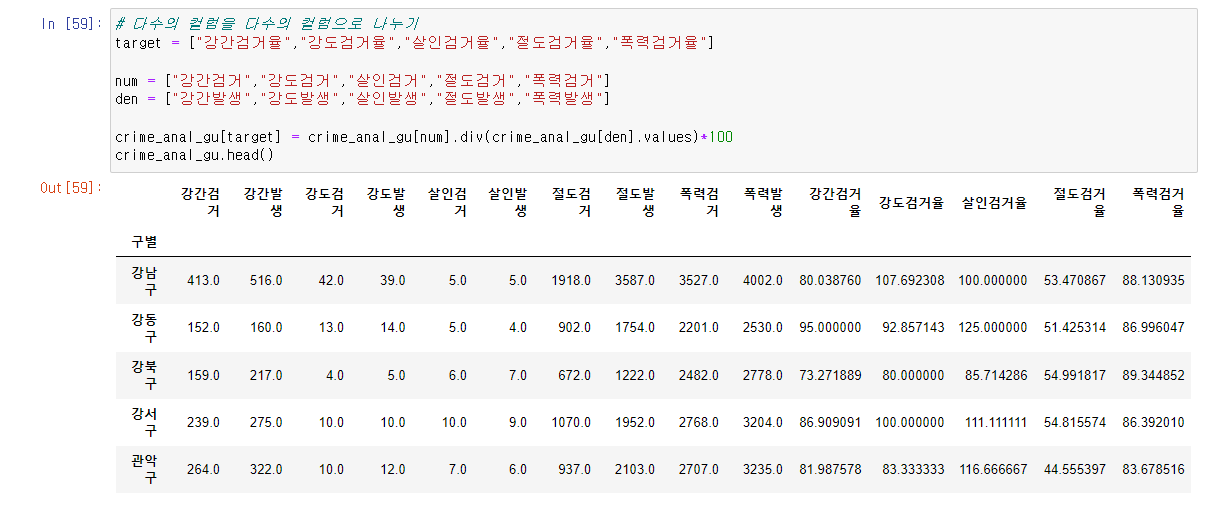1213x507 pixels.
Task: Click the 강간검거 column header
Action: tap(202, 203)
